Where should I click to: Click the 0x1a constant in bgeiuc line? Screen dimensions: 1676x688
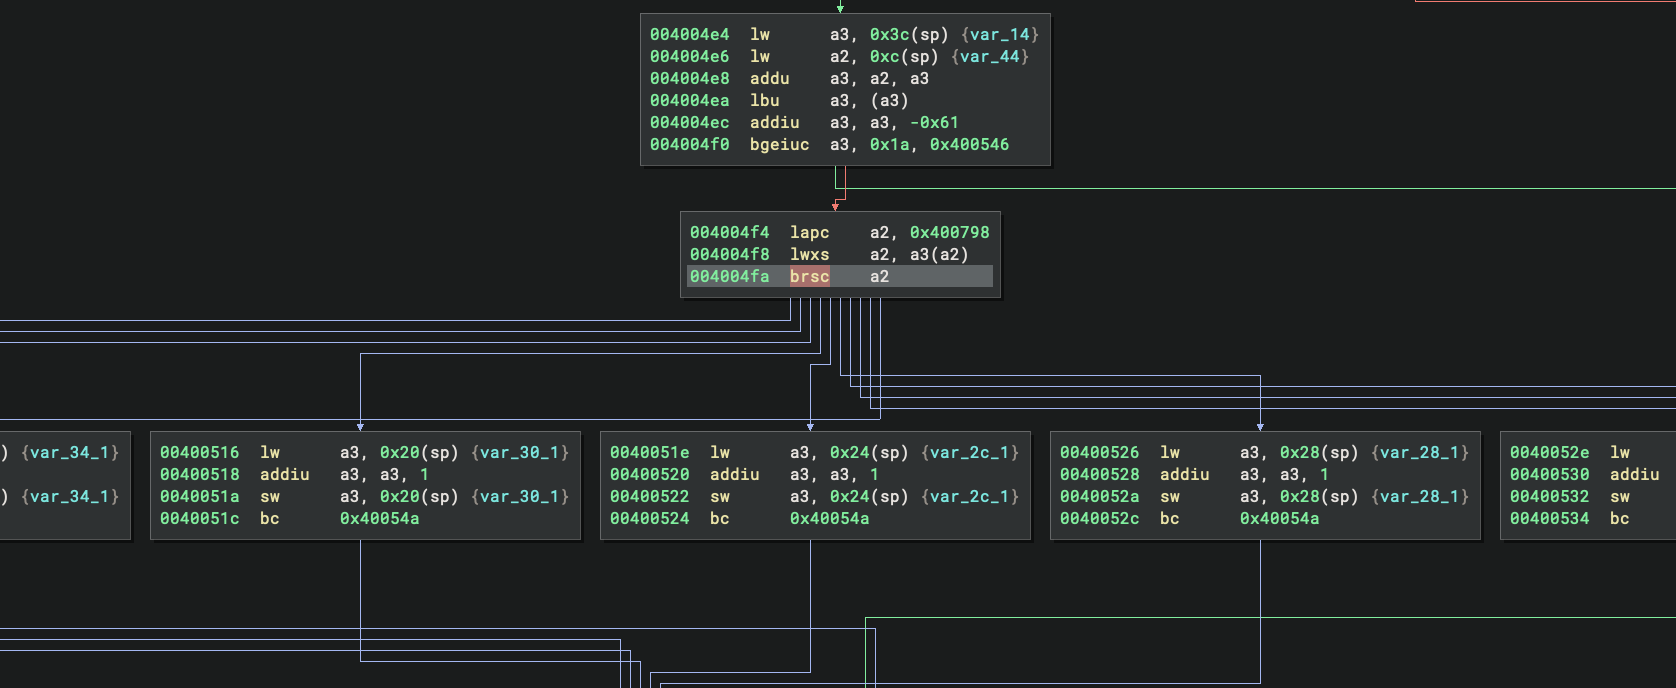(x=890, y=145)
